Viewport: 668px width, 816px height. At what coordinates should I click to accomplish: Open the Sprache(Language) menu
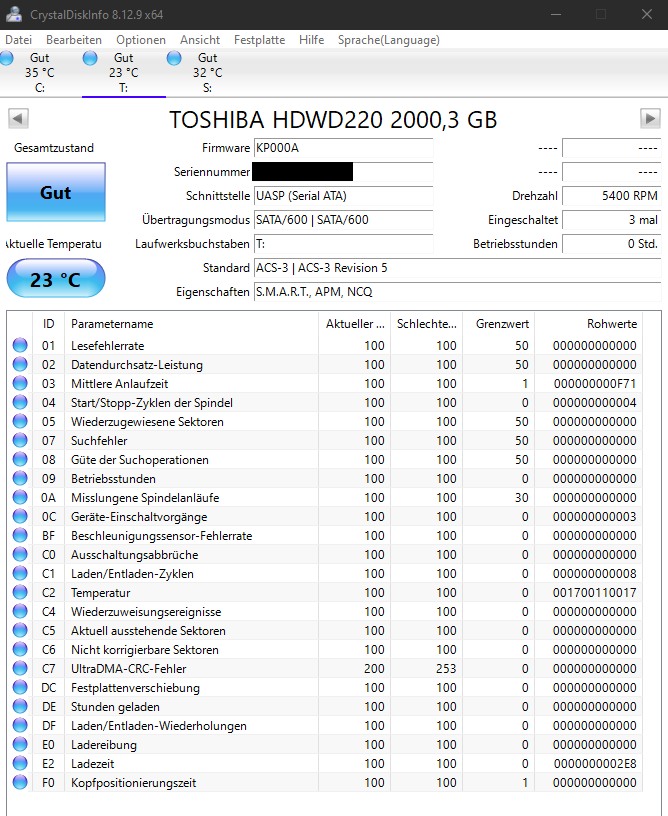coord(389,40)
